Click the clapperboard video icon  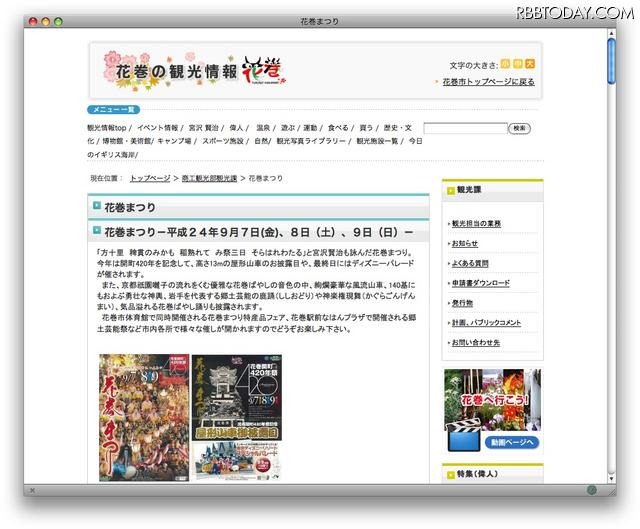(x=464, y=437)
